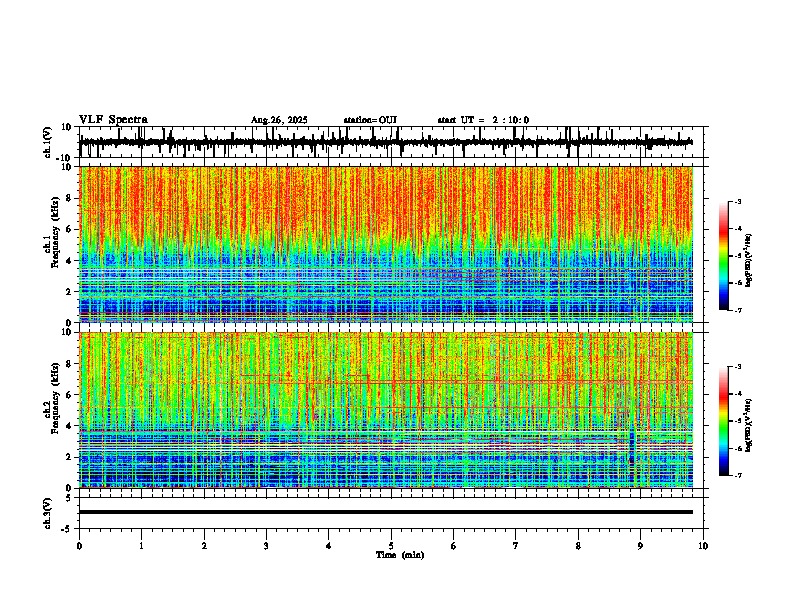The width and height of the screenshot is (792, 612).
Task: Click the 4 kHz tick of ch.2 spectrogram
Action: (x=69, y=426)
